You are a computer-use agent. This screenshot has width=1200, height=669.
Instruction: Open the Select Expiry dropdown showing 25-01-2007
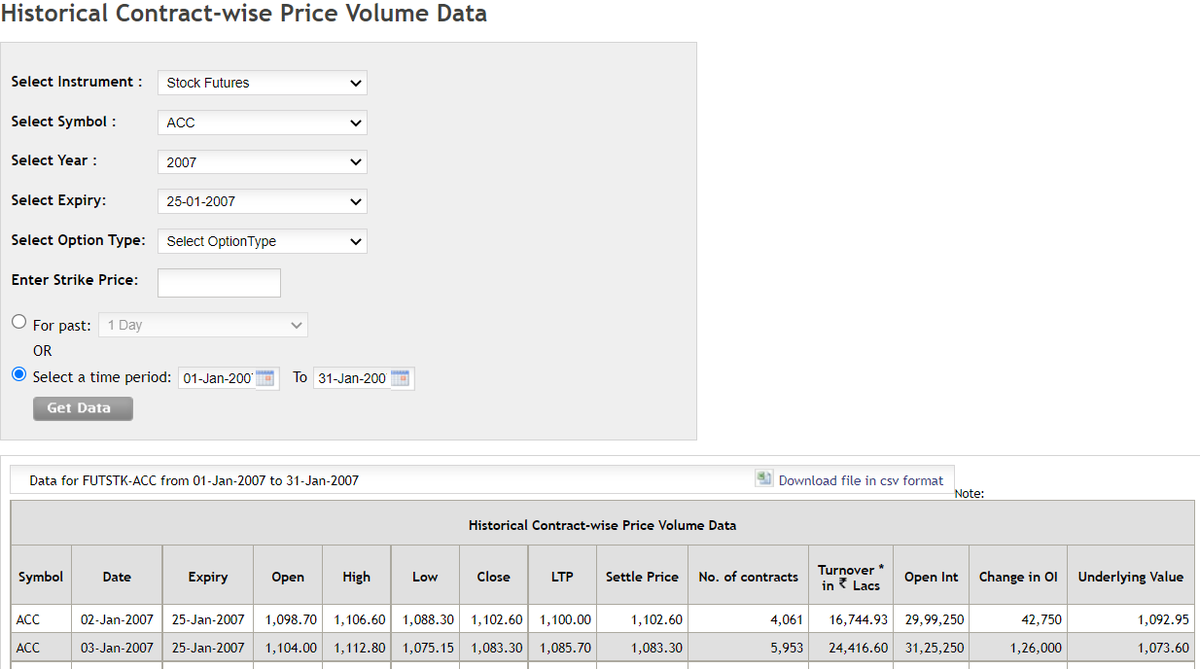click(x=262, y=201)
